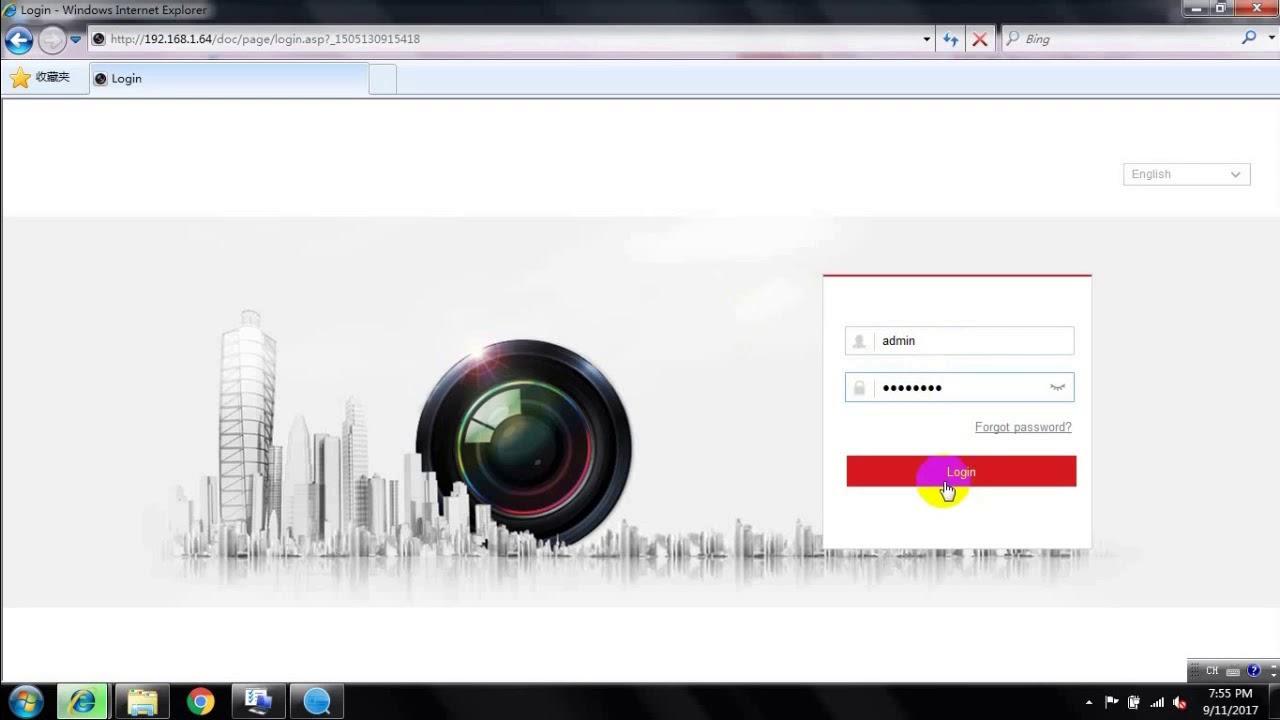Click the Windows Start button
The image size is (1280, 720).
pyautogui.click(x=25, y=702)
